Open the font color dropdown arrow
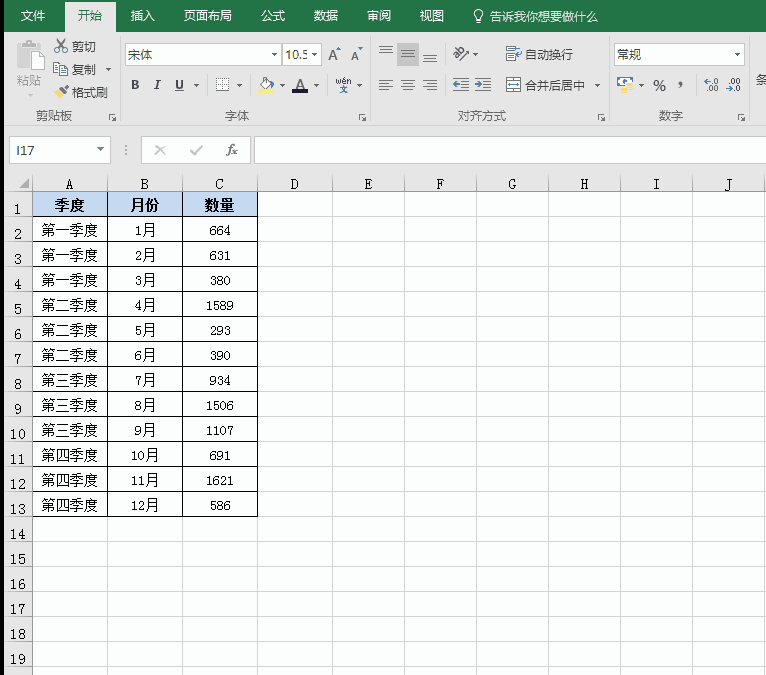The image size is (766, 675). point(317,85)
